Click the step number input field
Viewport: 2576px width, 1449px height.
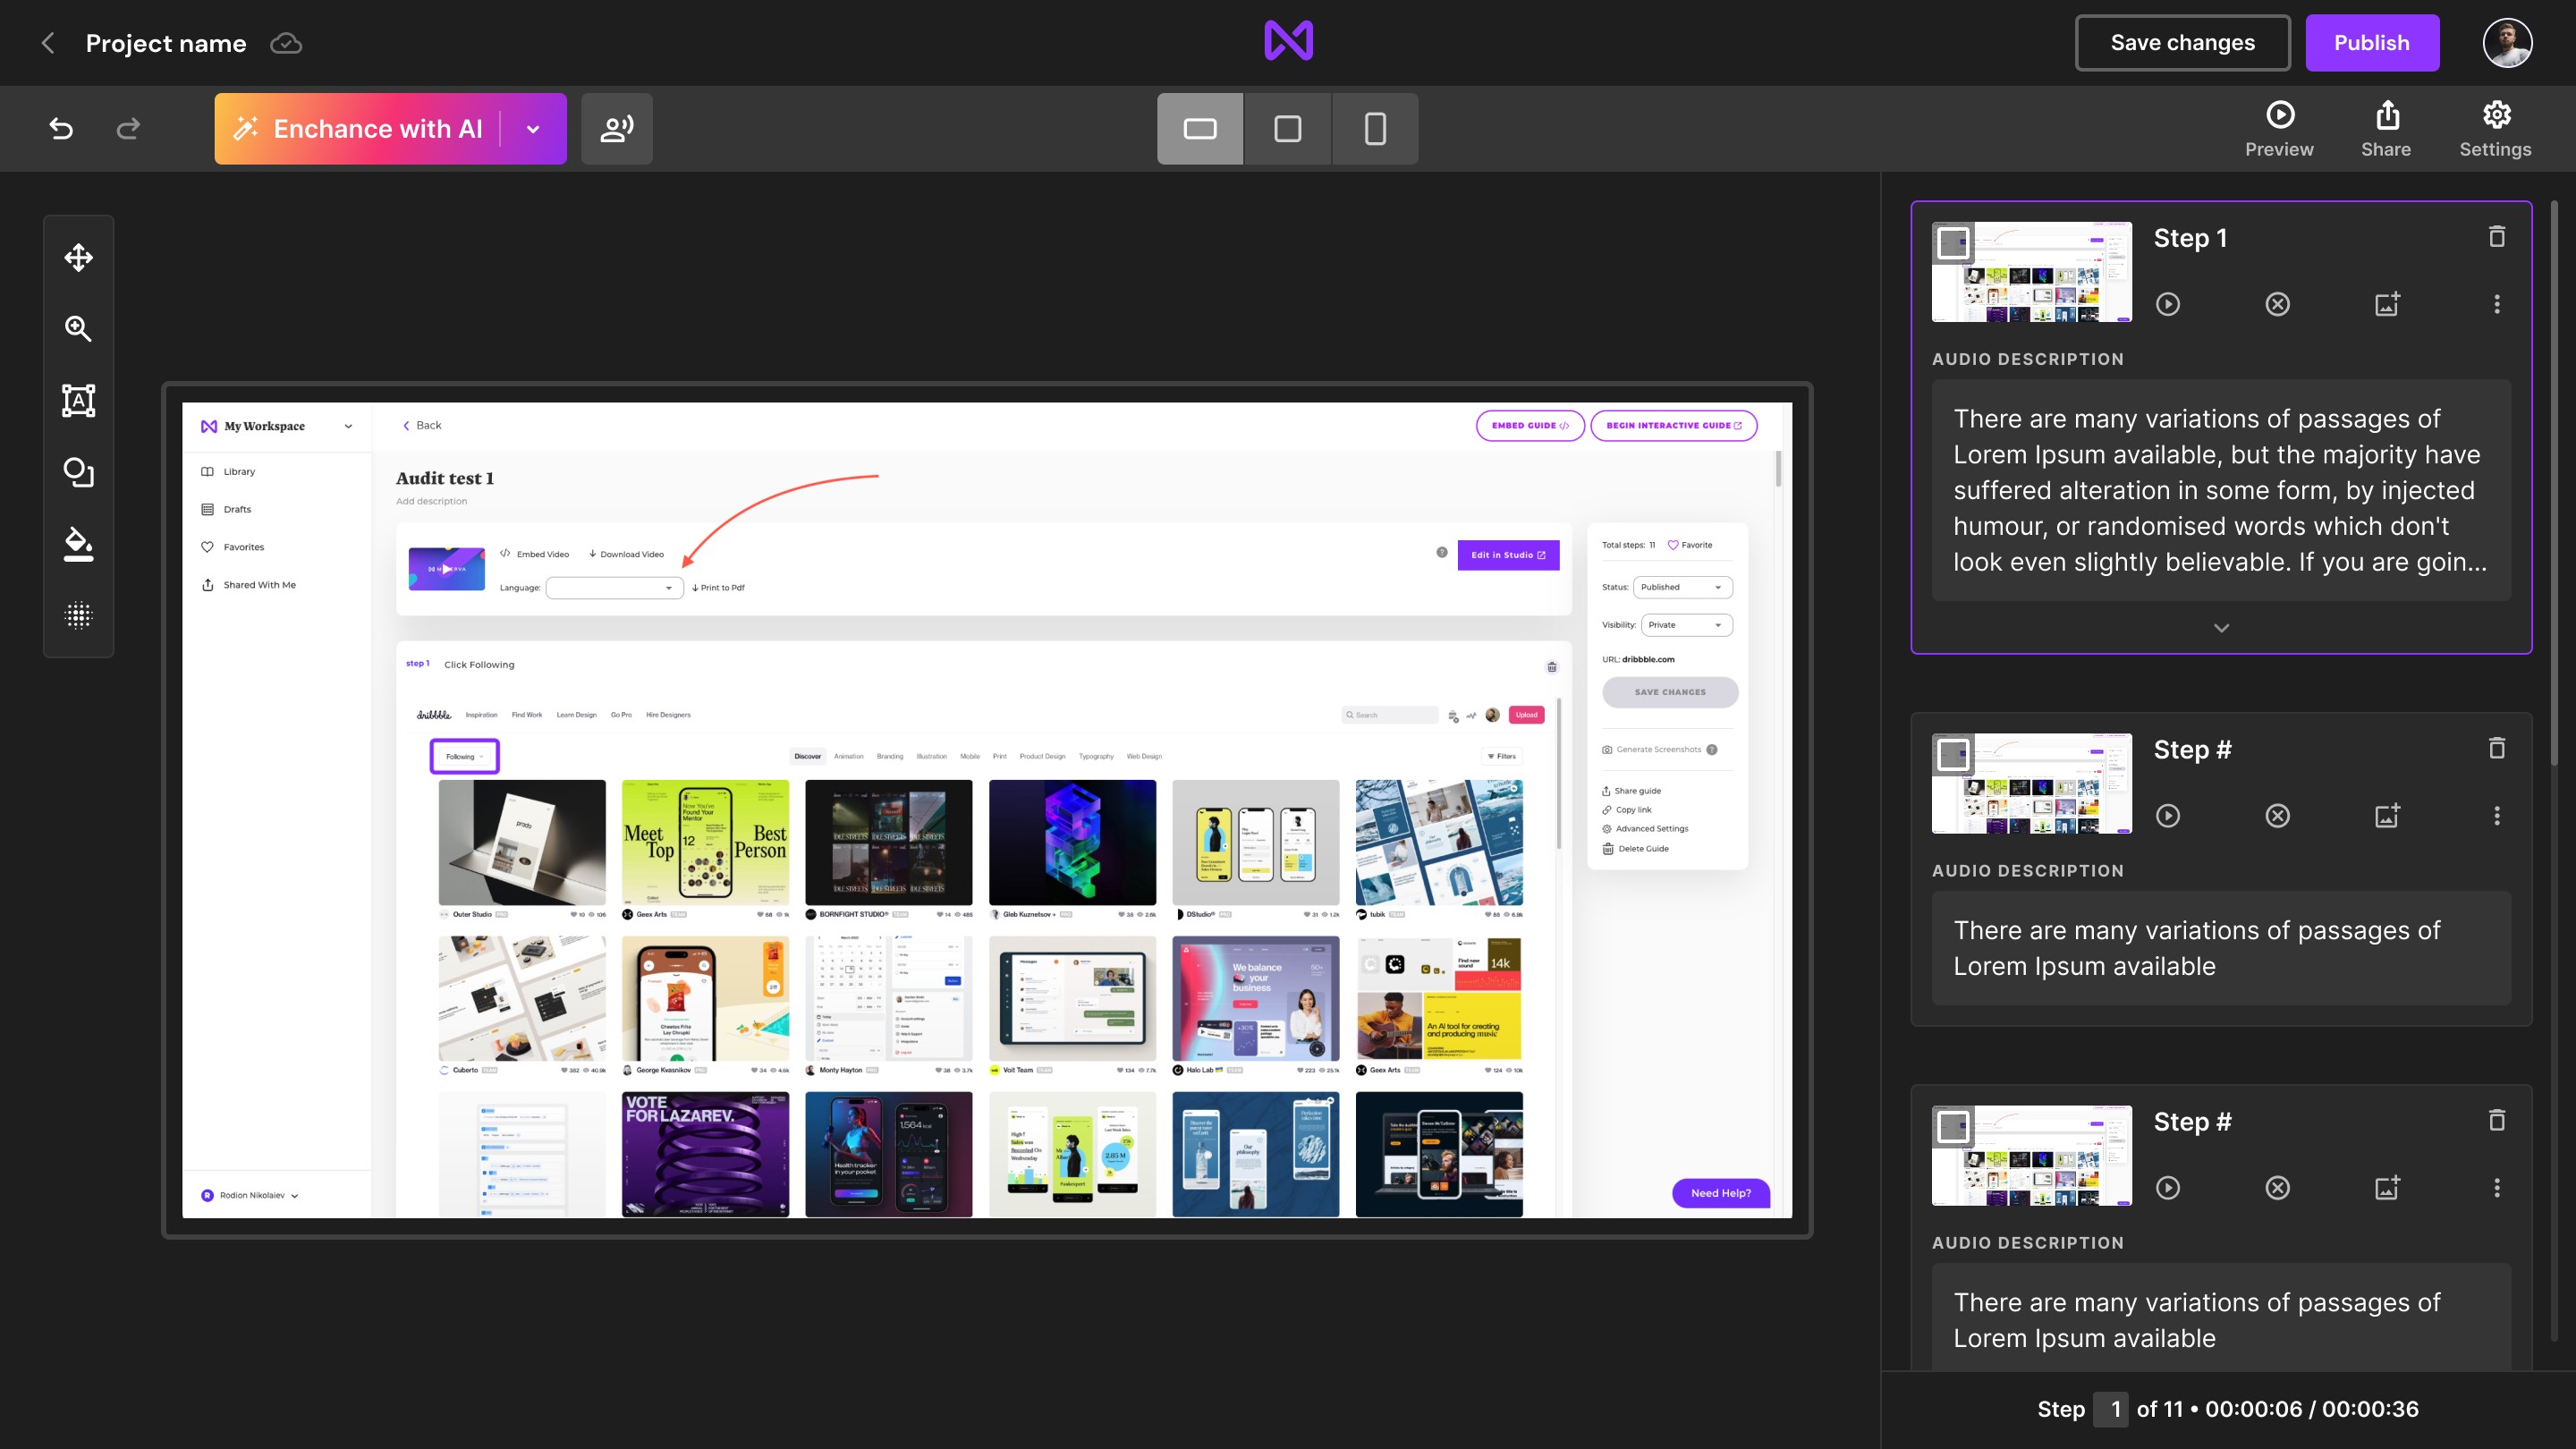[2109, 1409]
